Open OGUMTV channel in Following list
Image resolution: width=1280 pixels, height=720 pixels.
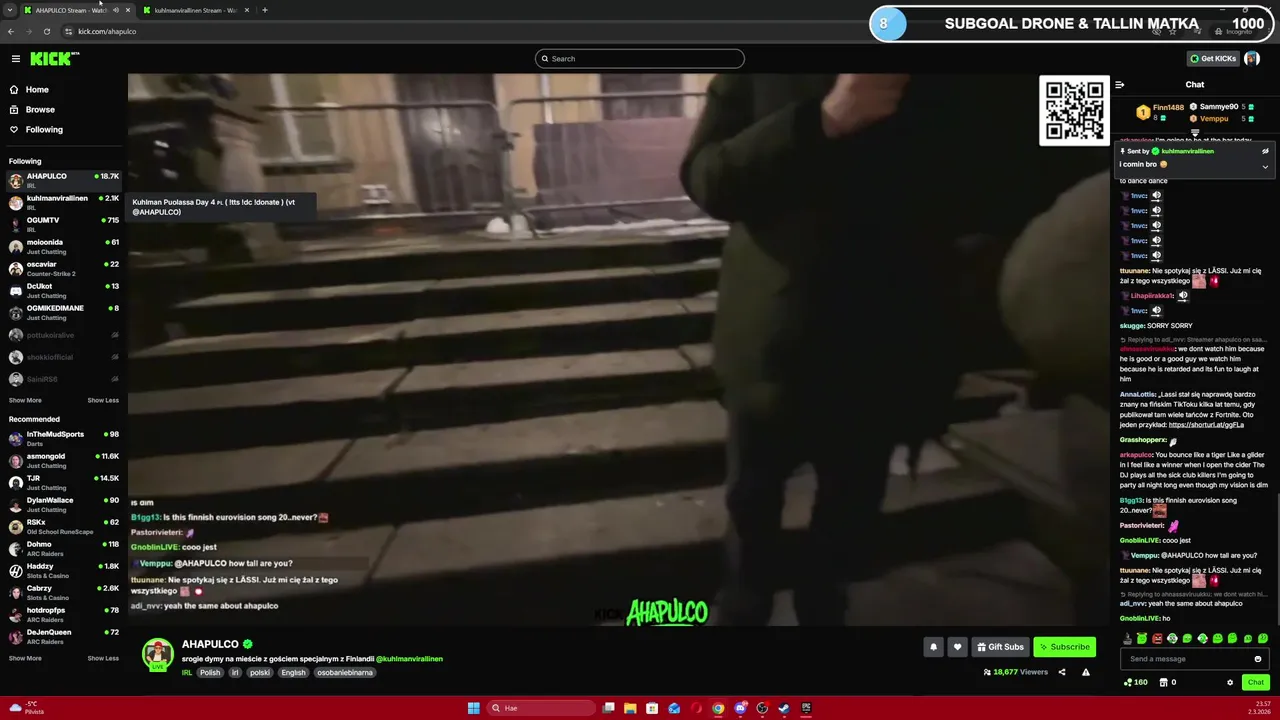point(64,224)
